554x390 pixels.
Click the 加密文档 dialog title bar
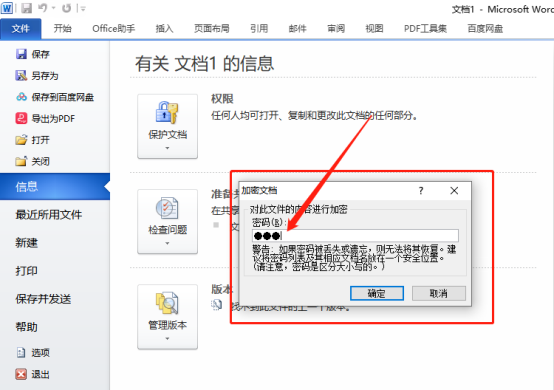click(355, 191)
